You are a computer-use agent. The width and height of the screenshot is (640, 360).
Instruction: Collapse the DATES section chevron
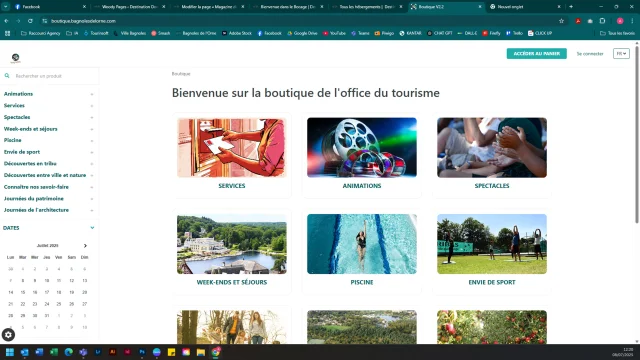92,228
